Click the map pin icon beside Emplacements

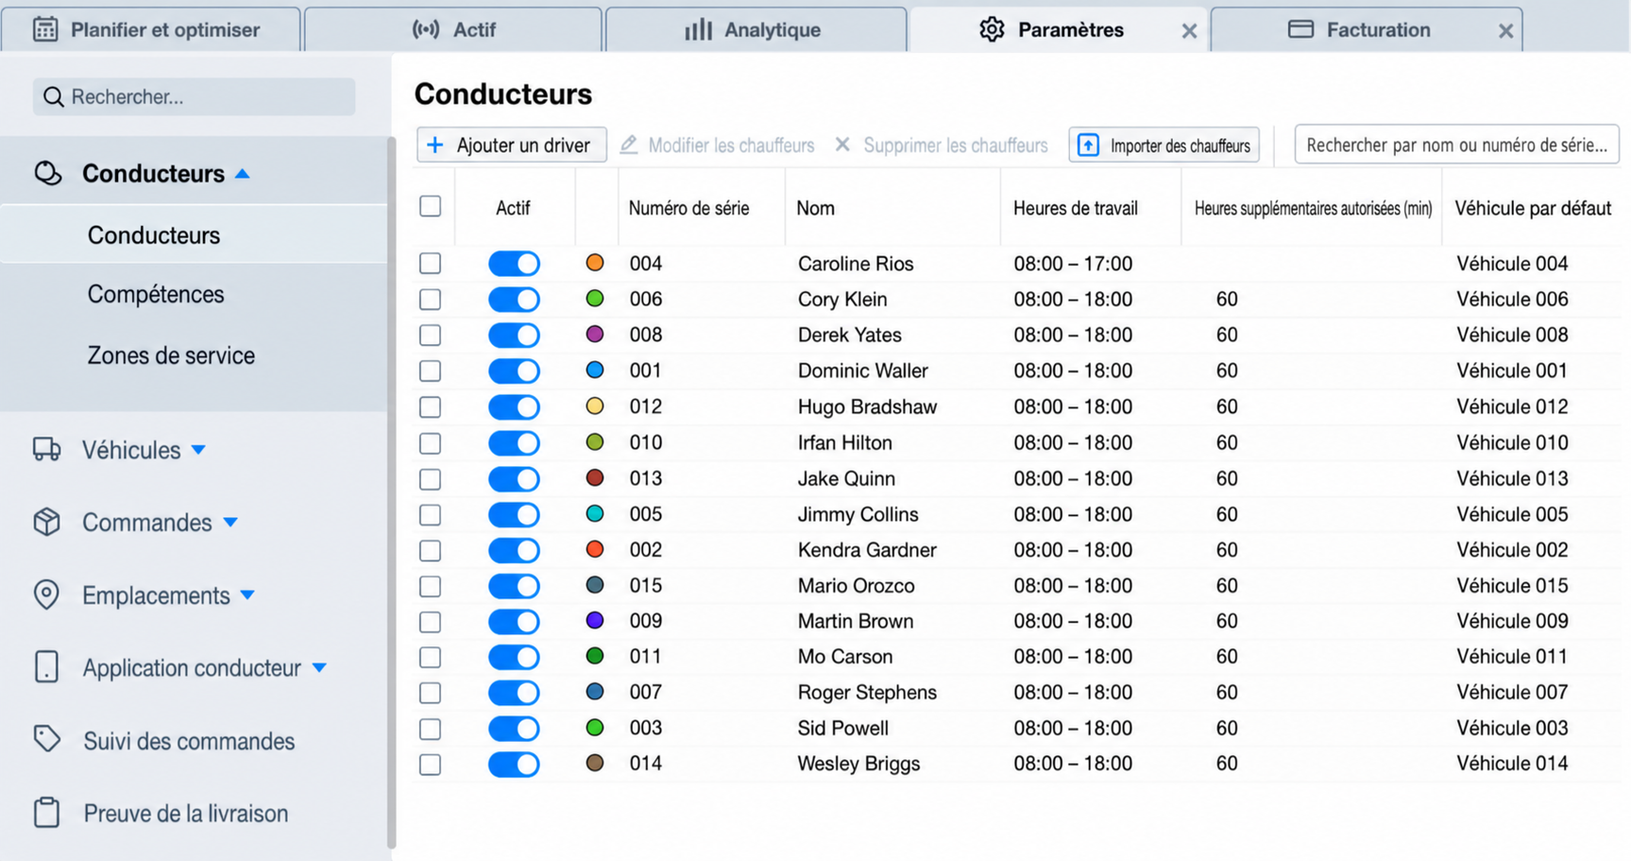[46, 594]
